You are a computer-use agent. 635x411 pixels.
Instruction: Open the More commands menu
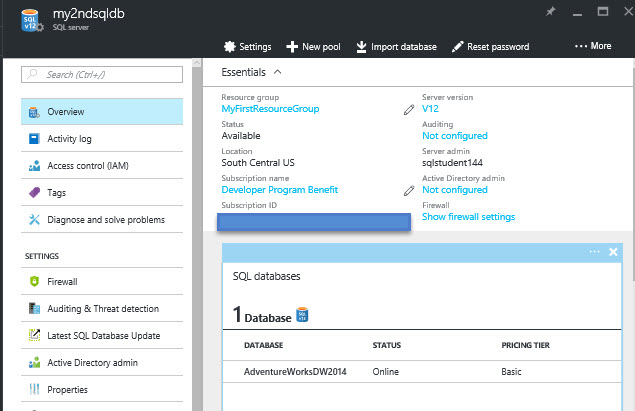(x=593, y=47)
